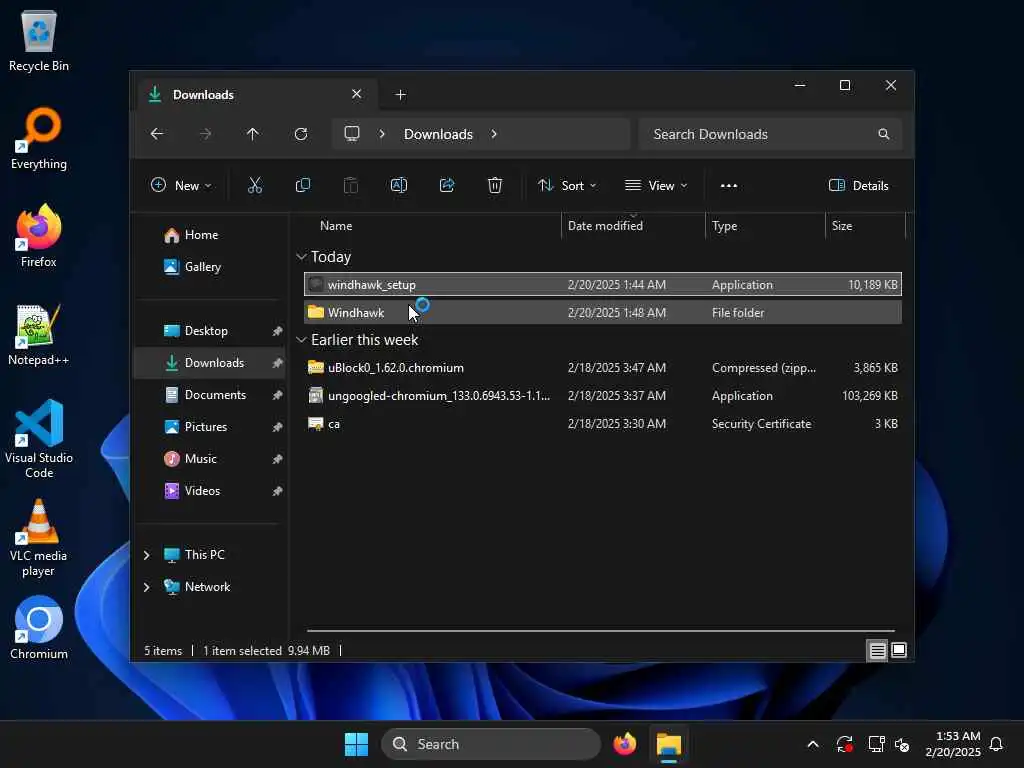Select the windhawk_setup file
Image resolution: width=1024 pixels, height=768 pixels.
(x=603, y=285)
